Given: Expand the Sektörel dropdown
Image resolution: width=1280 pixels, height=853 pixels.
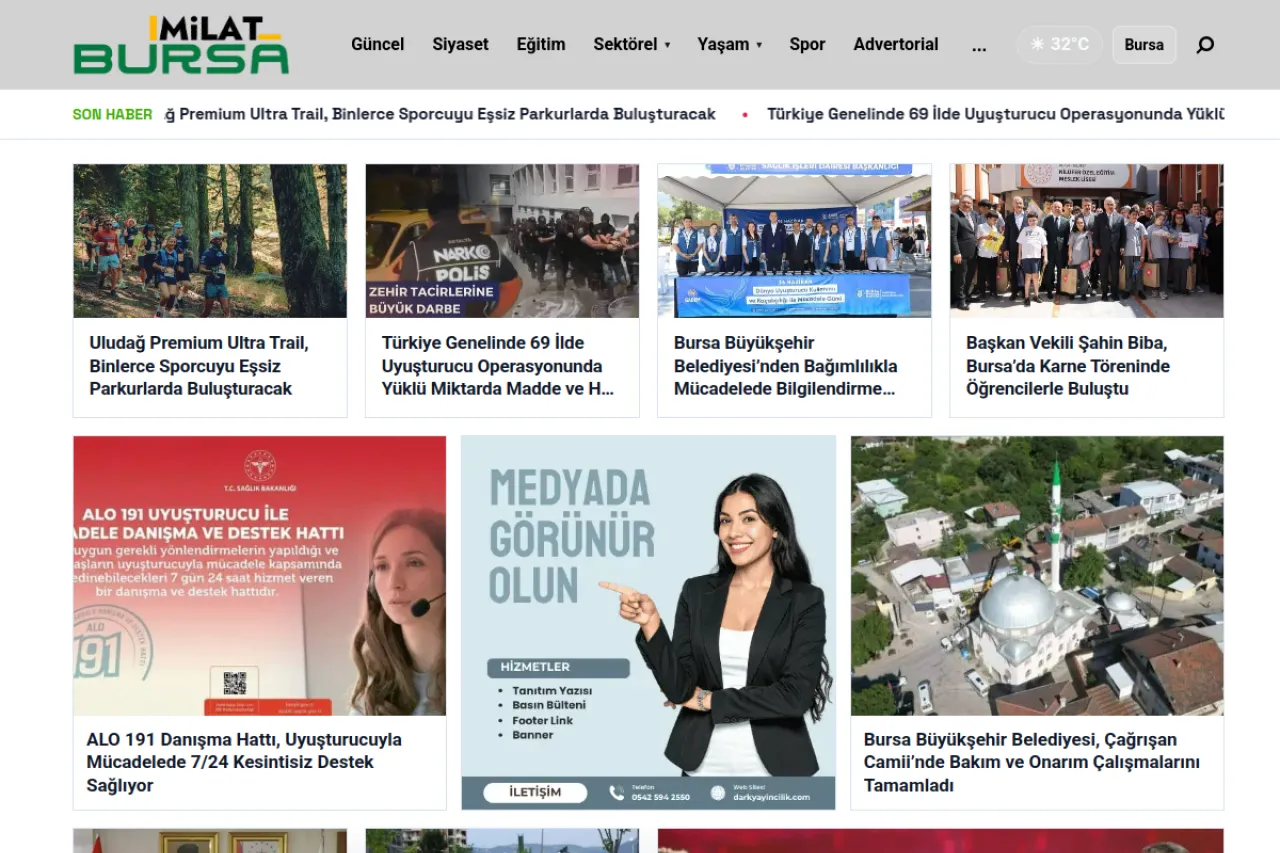Looking at the screenshot, I should click(632, 44).
